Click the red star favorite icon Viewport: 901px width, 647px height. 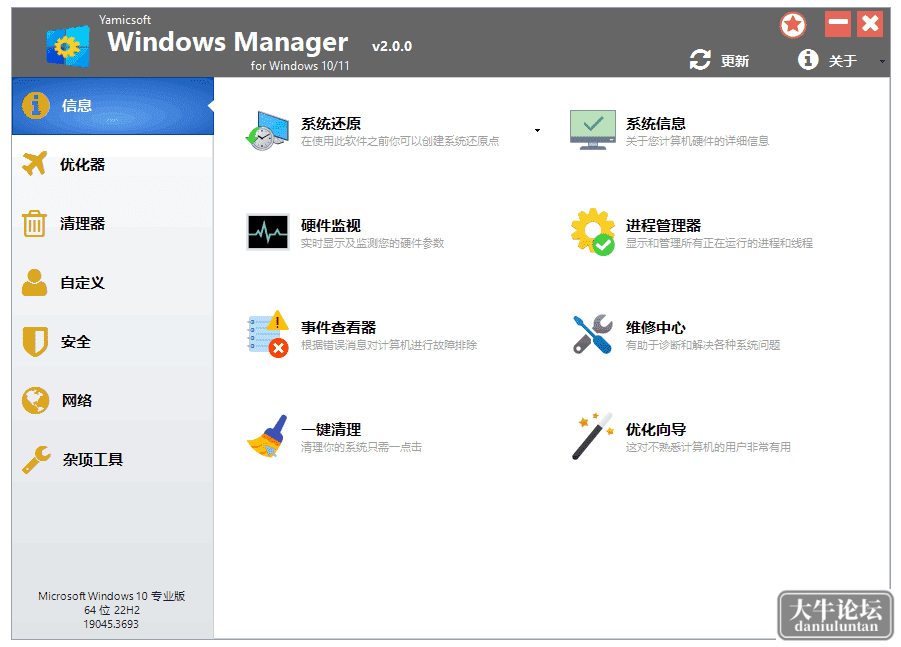pos(793,25)
